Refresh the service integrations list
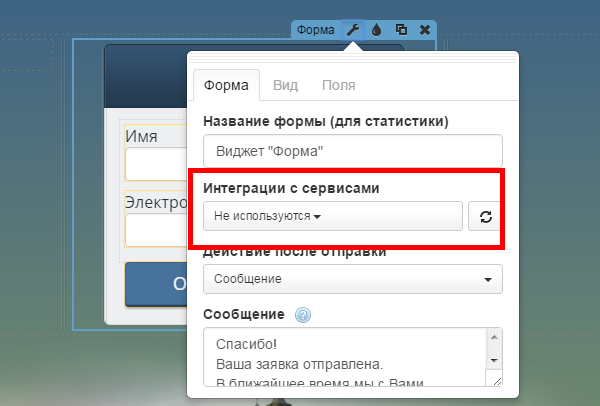This screenshot has height=406, width=600. [485, 216]
